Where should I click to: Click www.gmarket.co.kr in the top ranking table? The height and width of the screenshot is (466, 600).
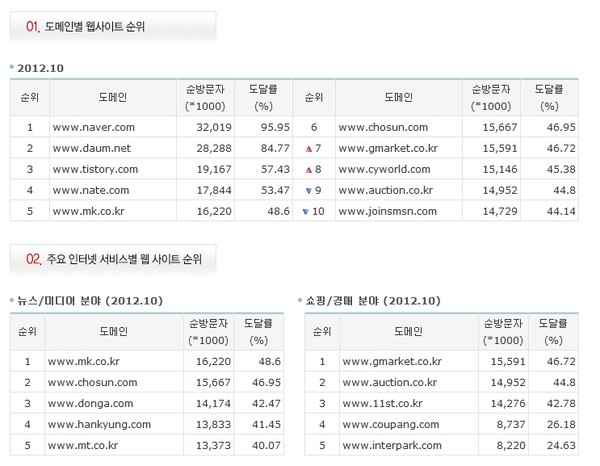(388, 148)
